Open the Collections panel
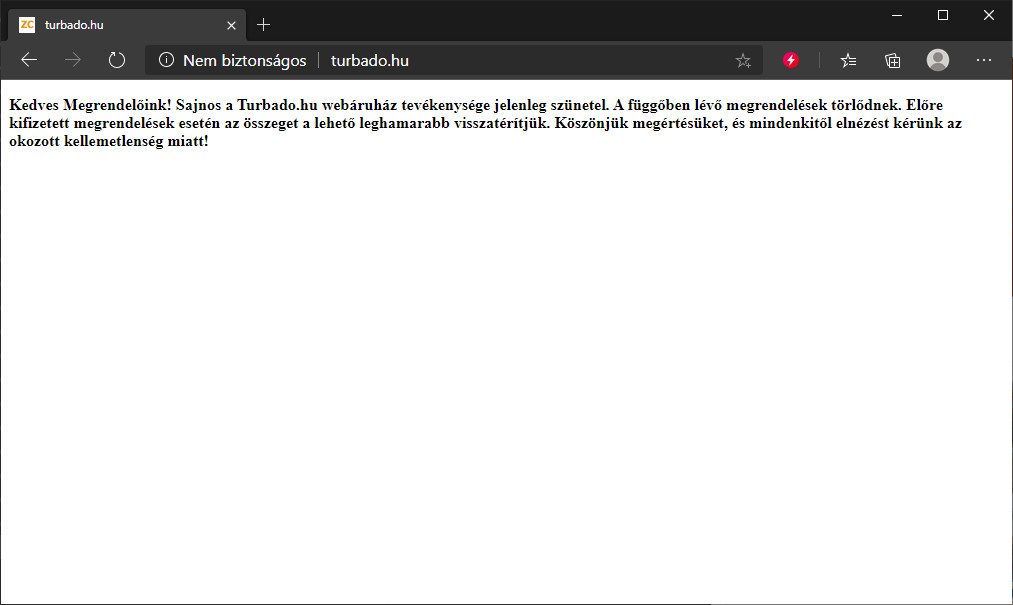The height and width of the screenshot is (605, 1013). (892, 60)
